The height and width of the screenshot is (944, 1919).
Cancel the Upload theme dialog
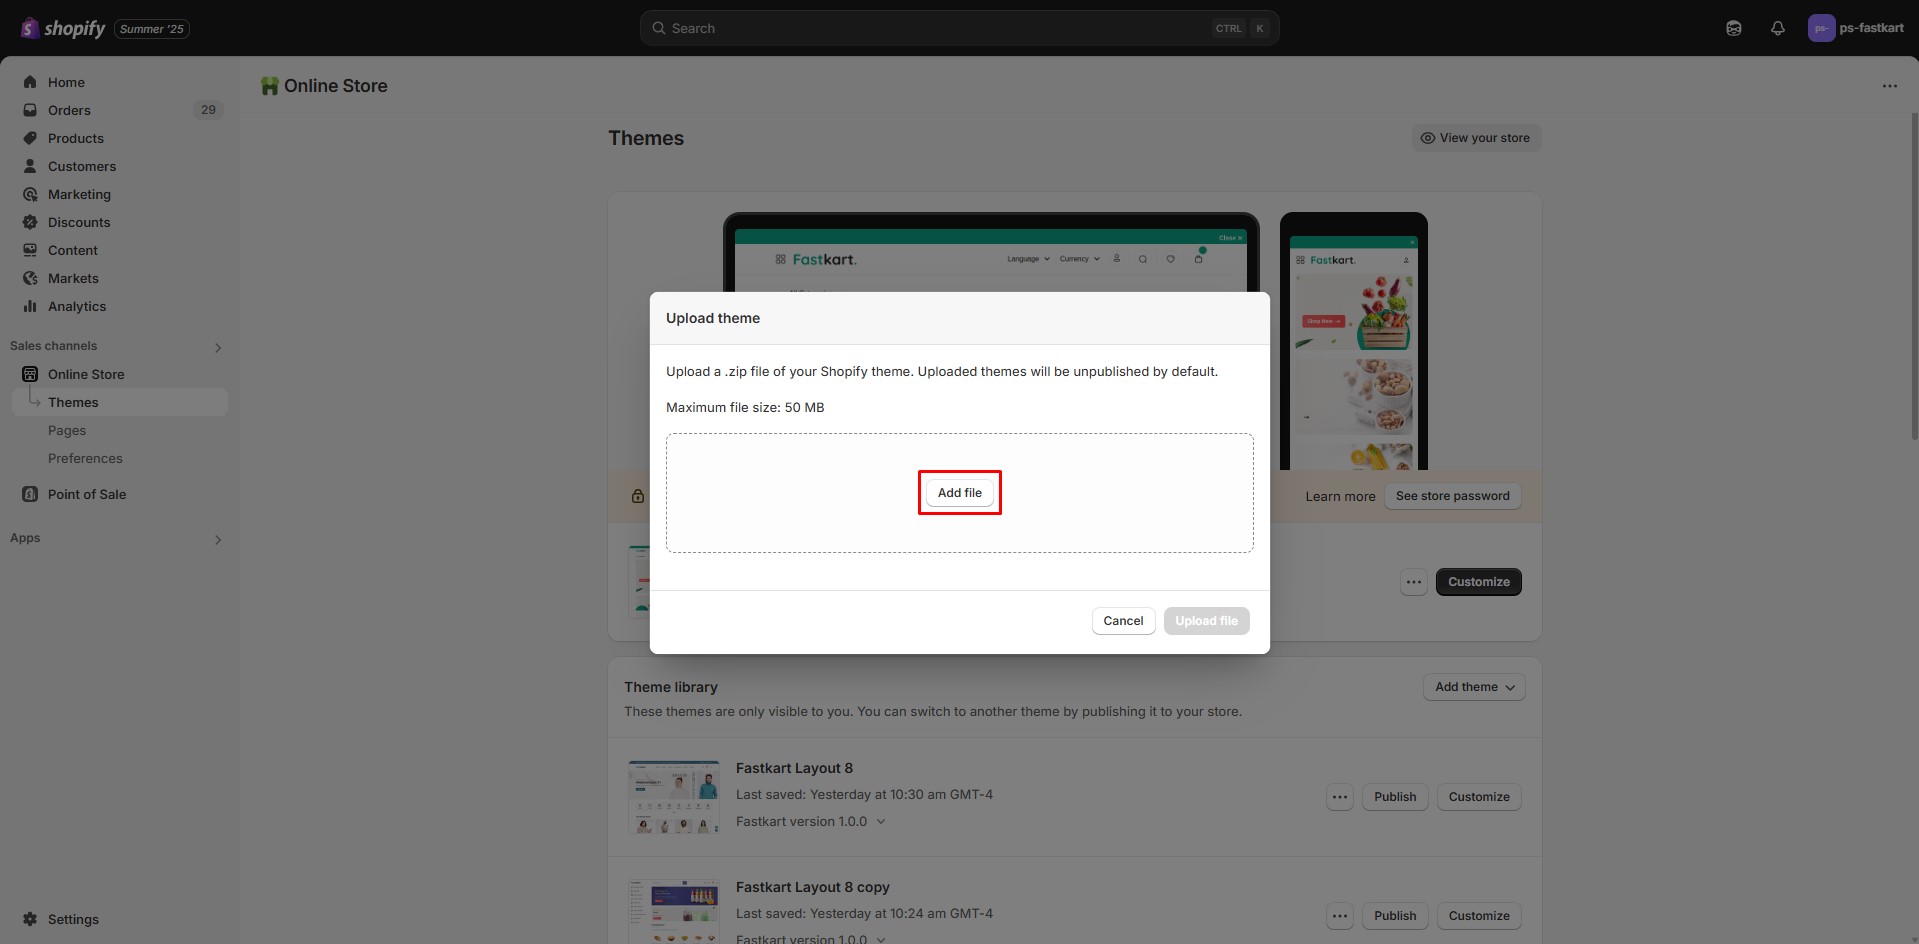(x=1123, y=621)
